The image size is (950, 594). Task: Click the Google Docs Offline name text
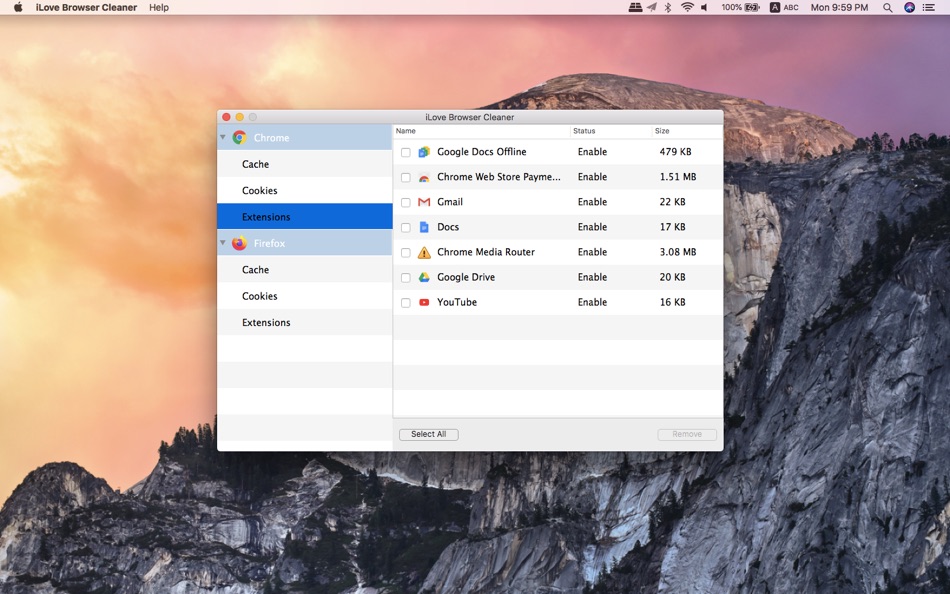[482, 152]
